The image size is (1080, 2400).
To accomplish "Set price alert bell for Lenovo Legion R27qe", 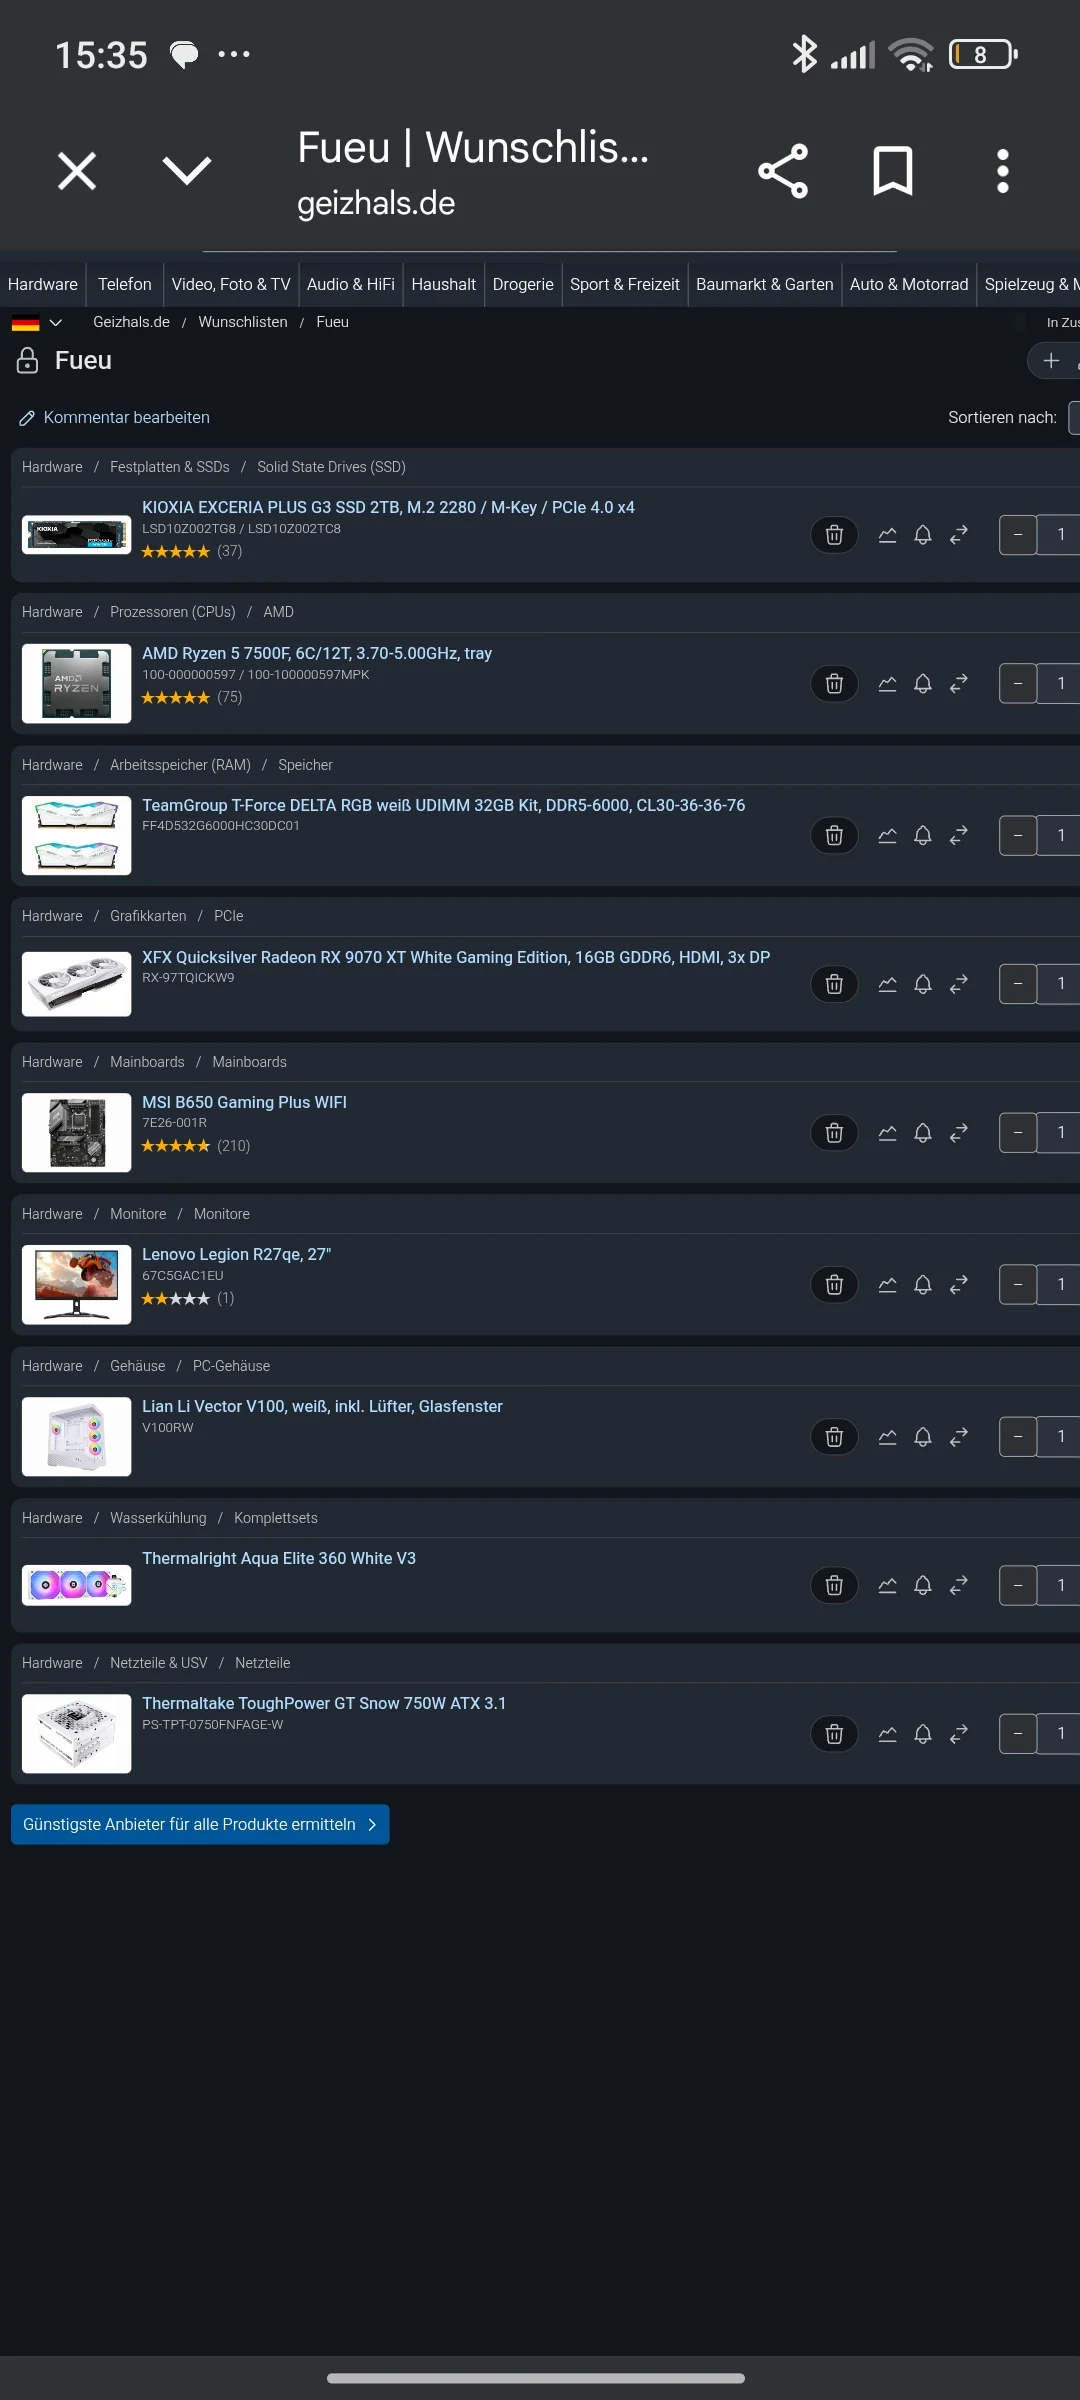I will [x=923, y=1285].
